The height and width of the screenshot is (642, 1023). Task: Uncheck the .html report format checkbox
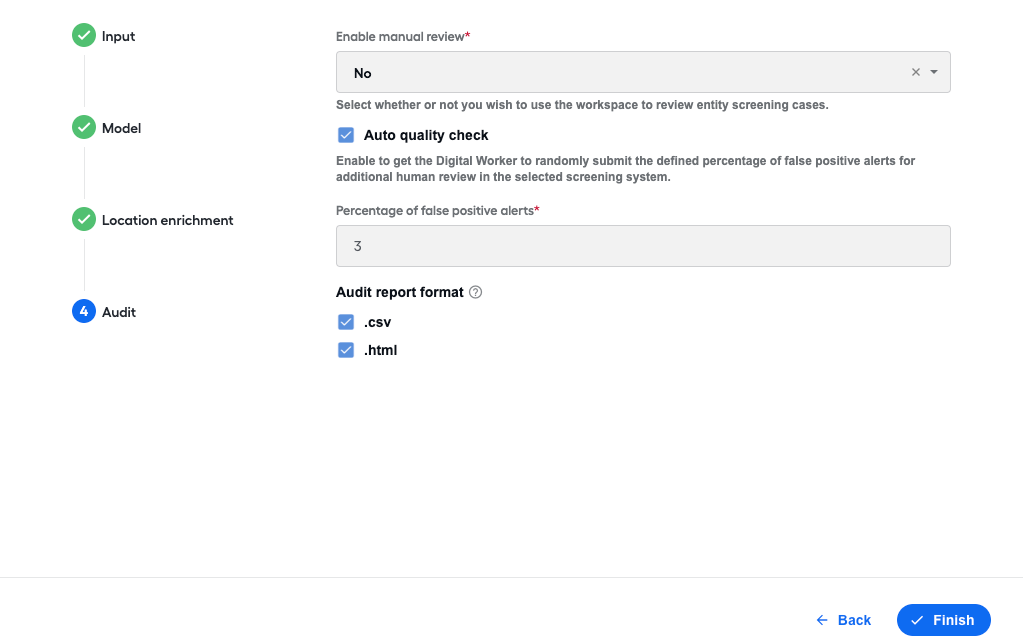click(x=346, y=350)
